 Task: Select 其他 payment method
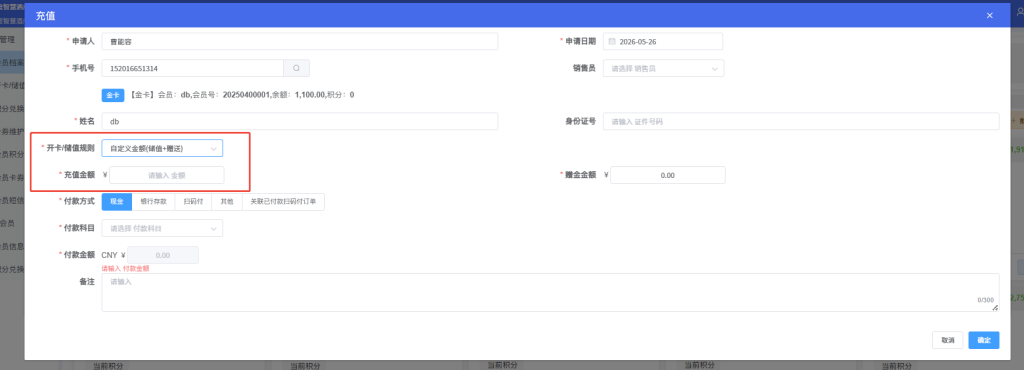pos(227,202)
